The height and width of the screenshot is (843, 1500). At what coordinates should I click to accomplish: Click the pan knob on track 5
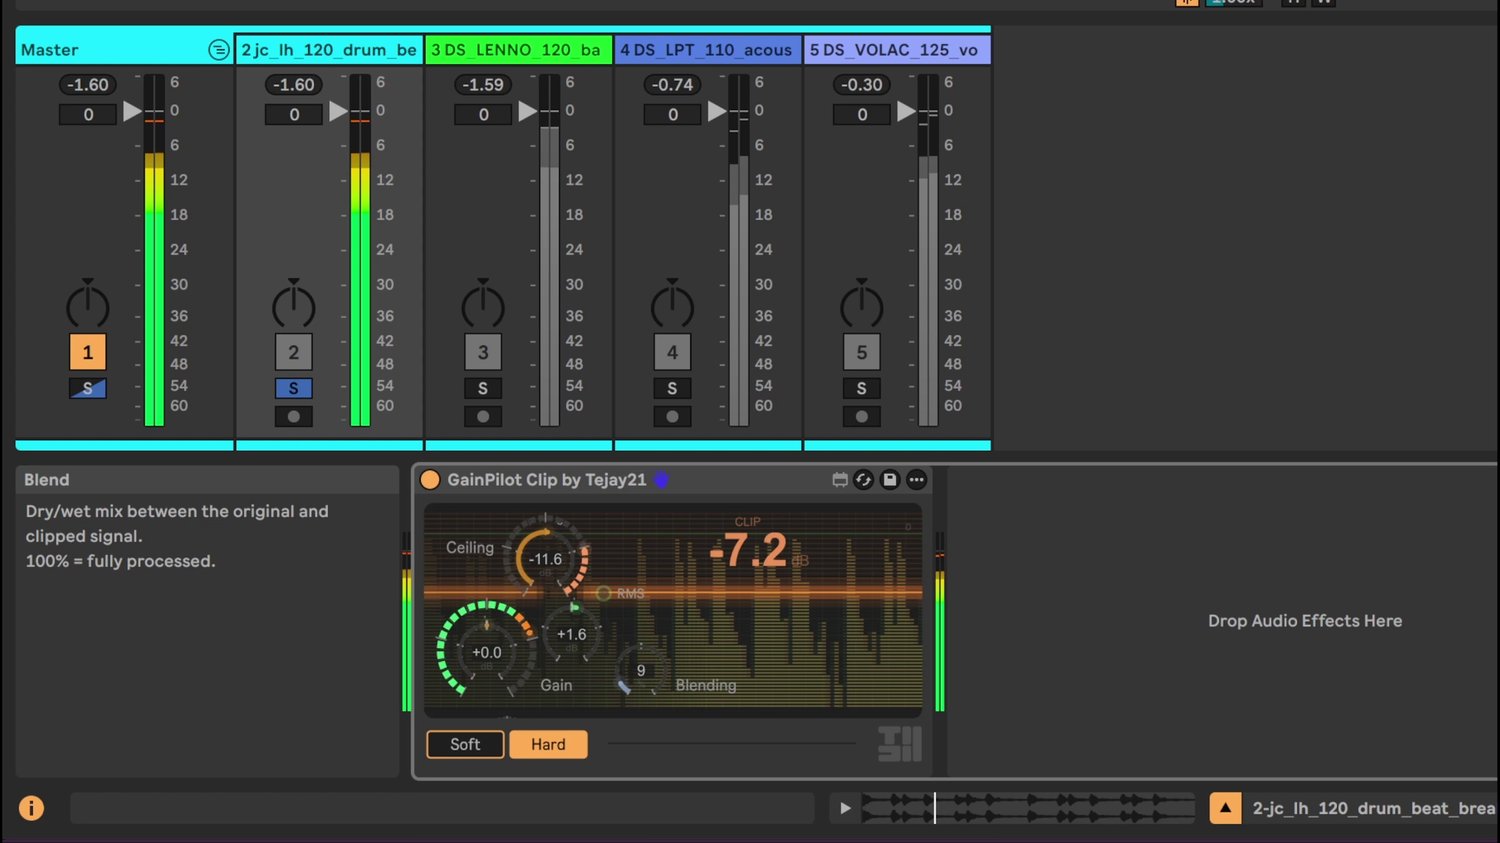tap(862, 304)
